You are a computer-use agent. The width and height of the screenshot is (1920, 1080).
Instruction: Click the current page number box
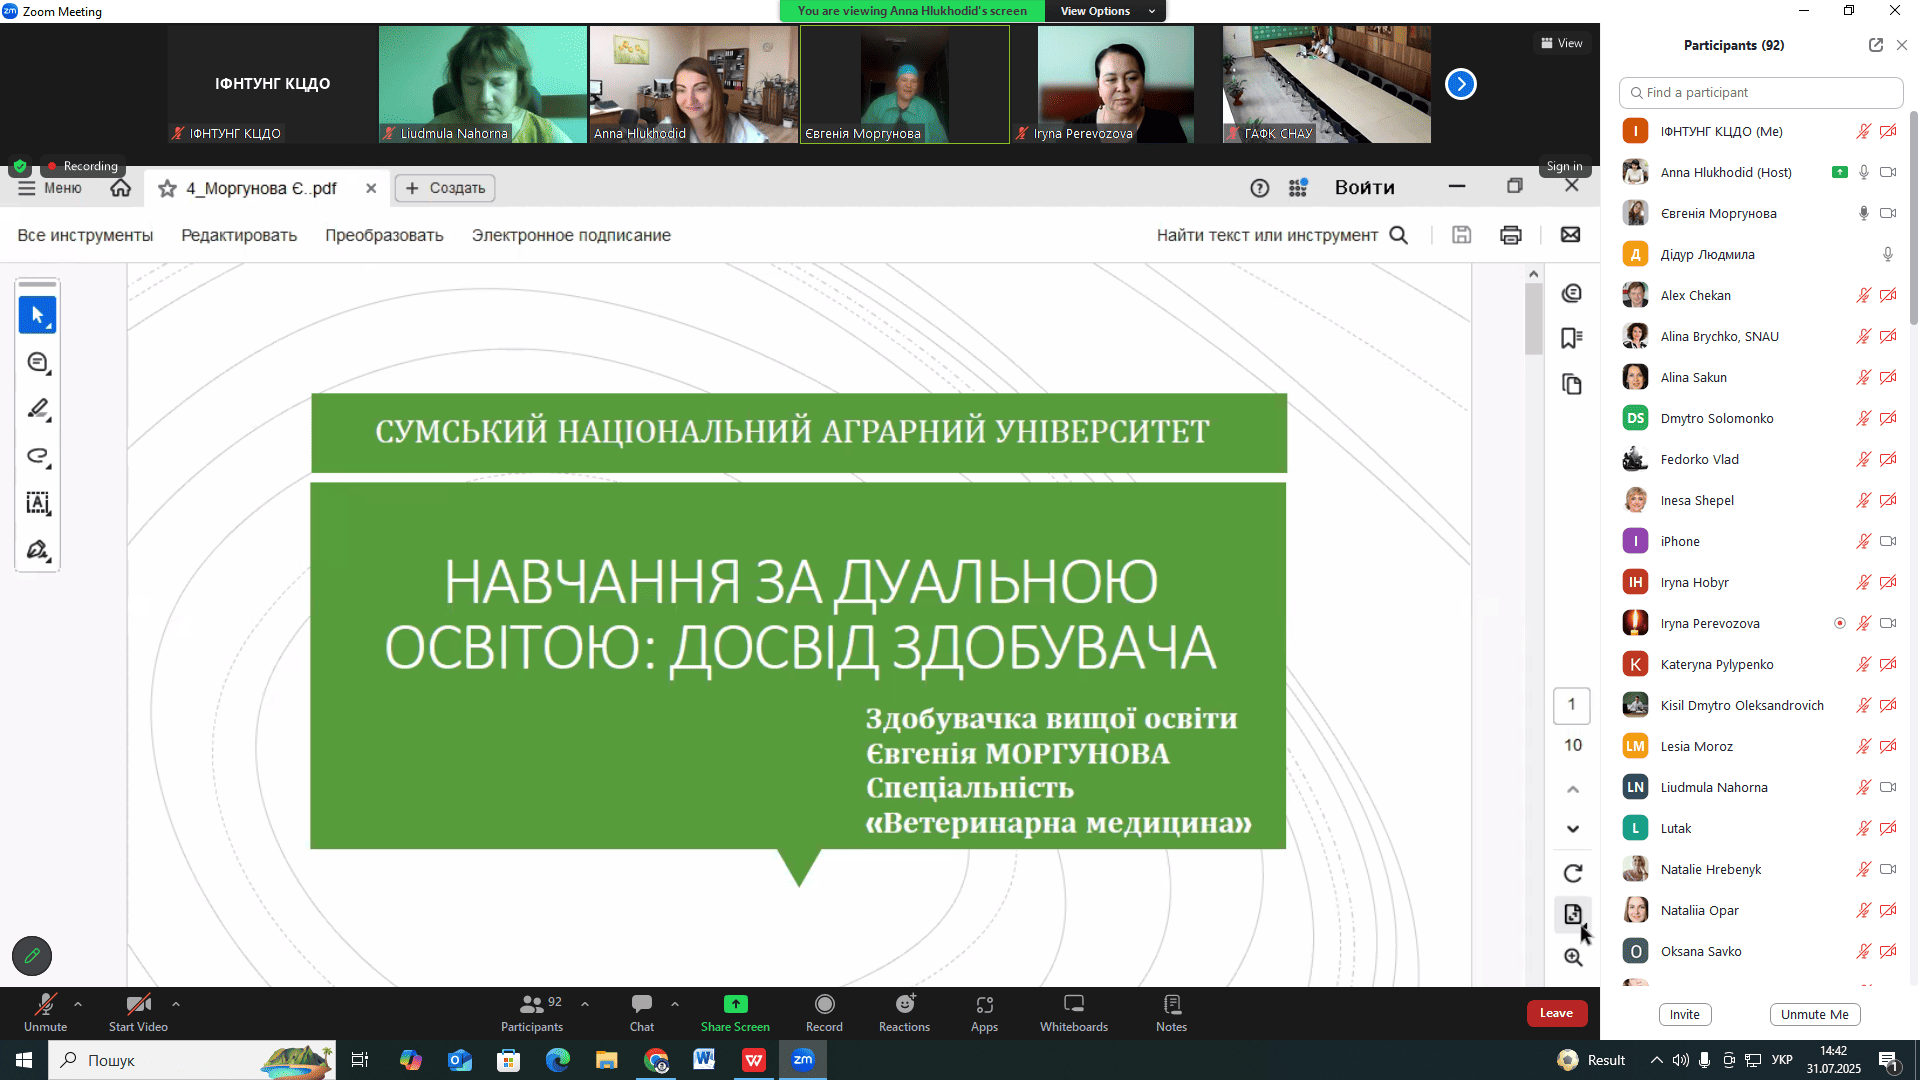coord(1572,705)
